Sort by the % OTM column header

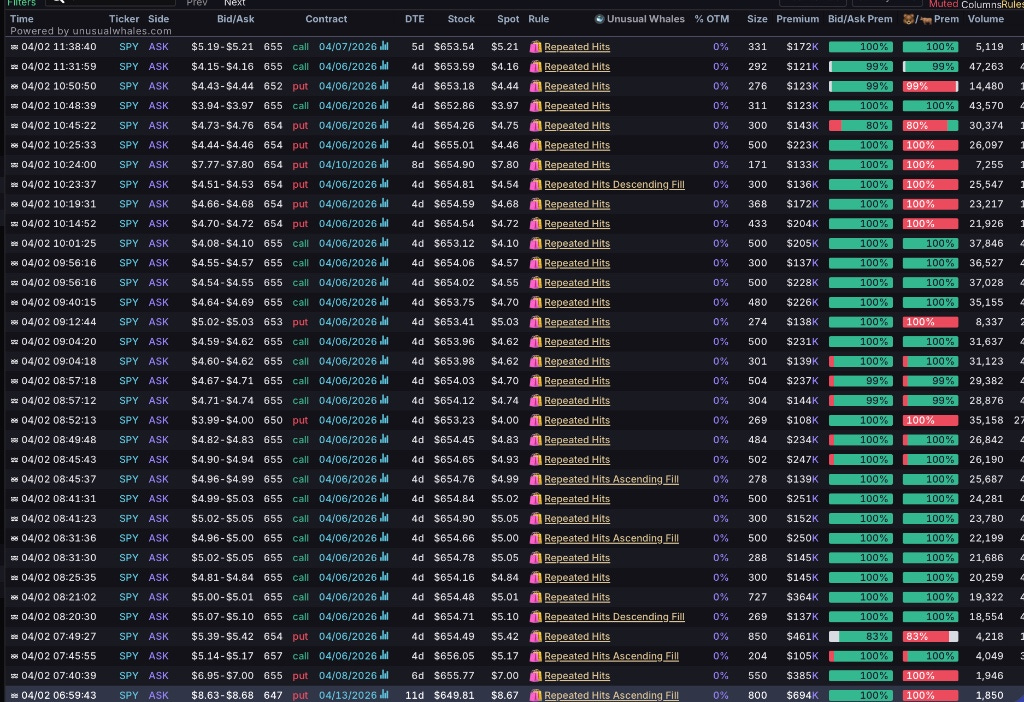pyautogui.click(x=712, y=19)
